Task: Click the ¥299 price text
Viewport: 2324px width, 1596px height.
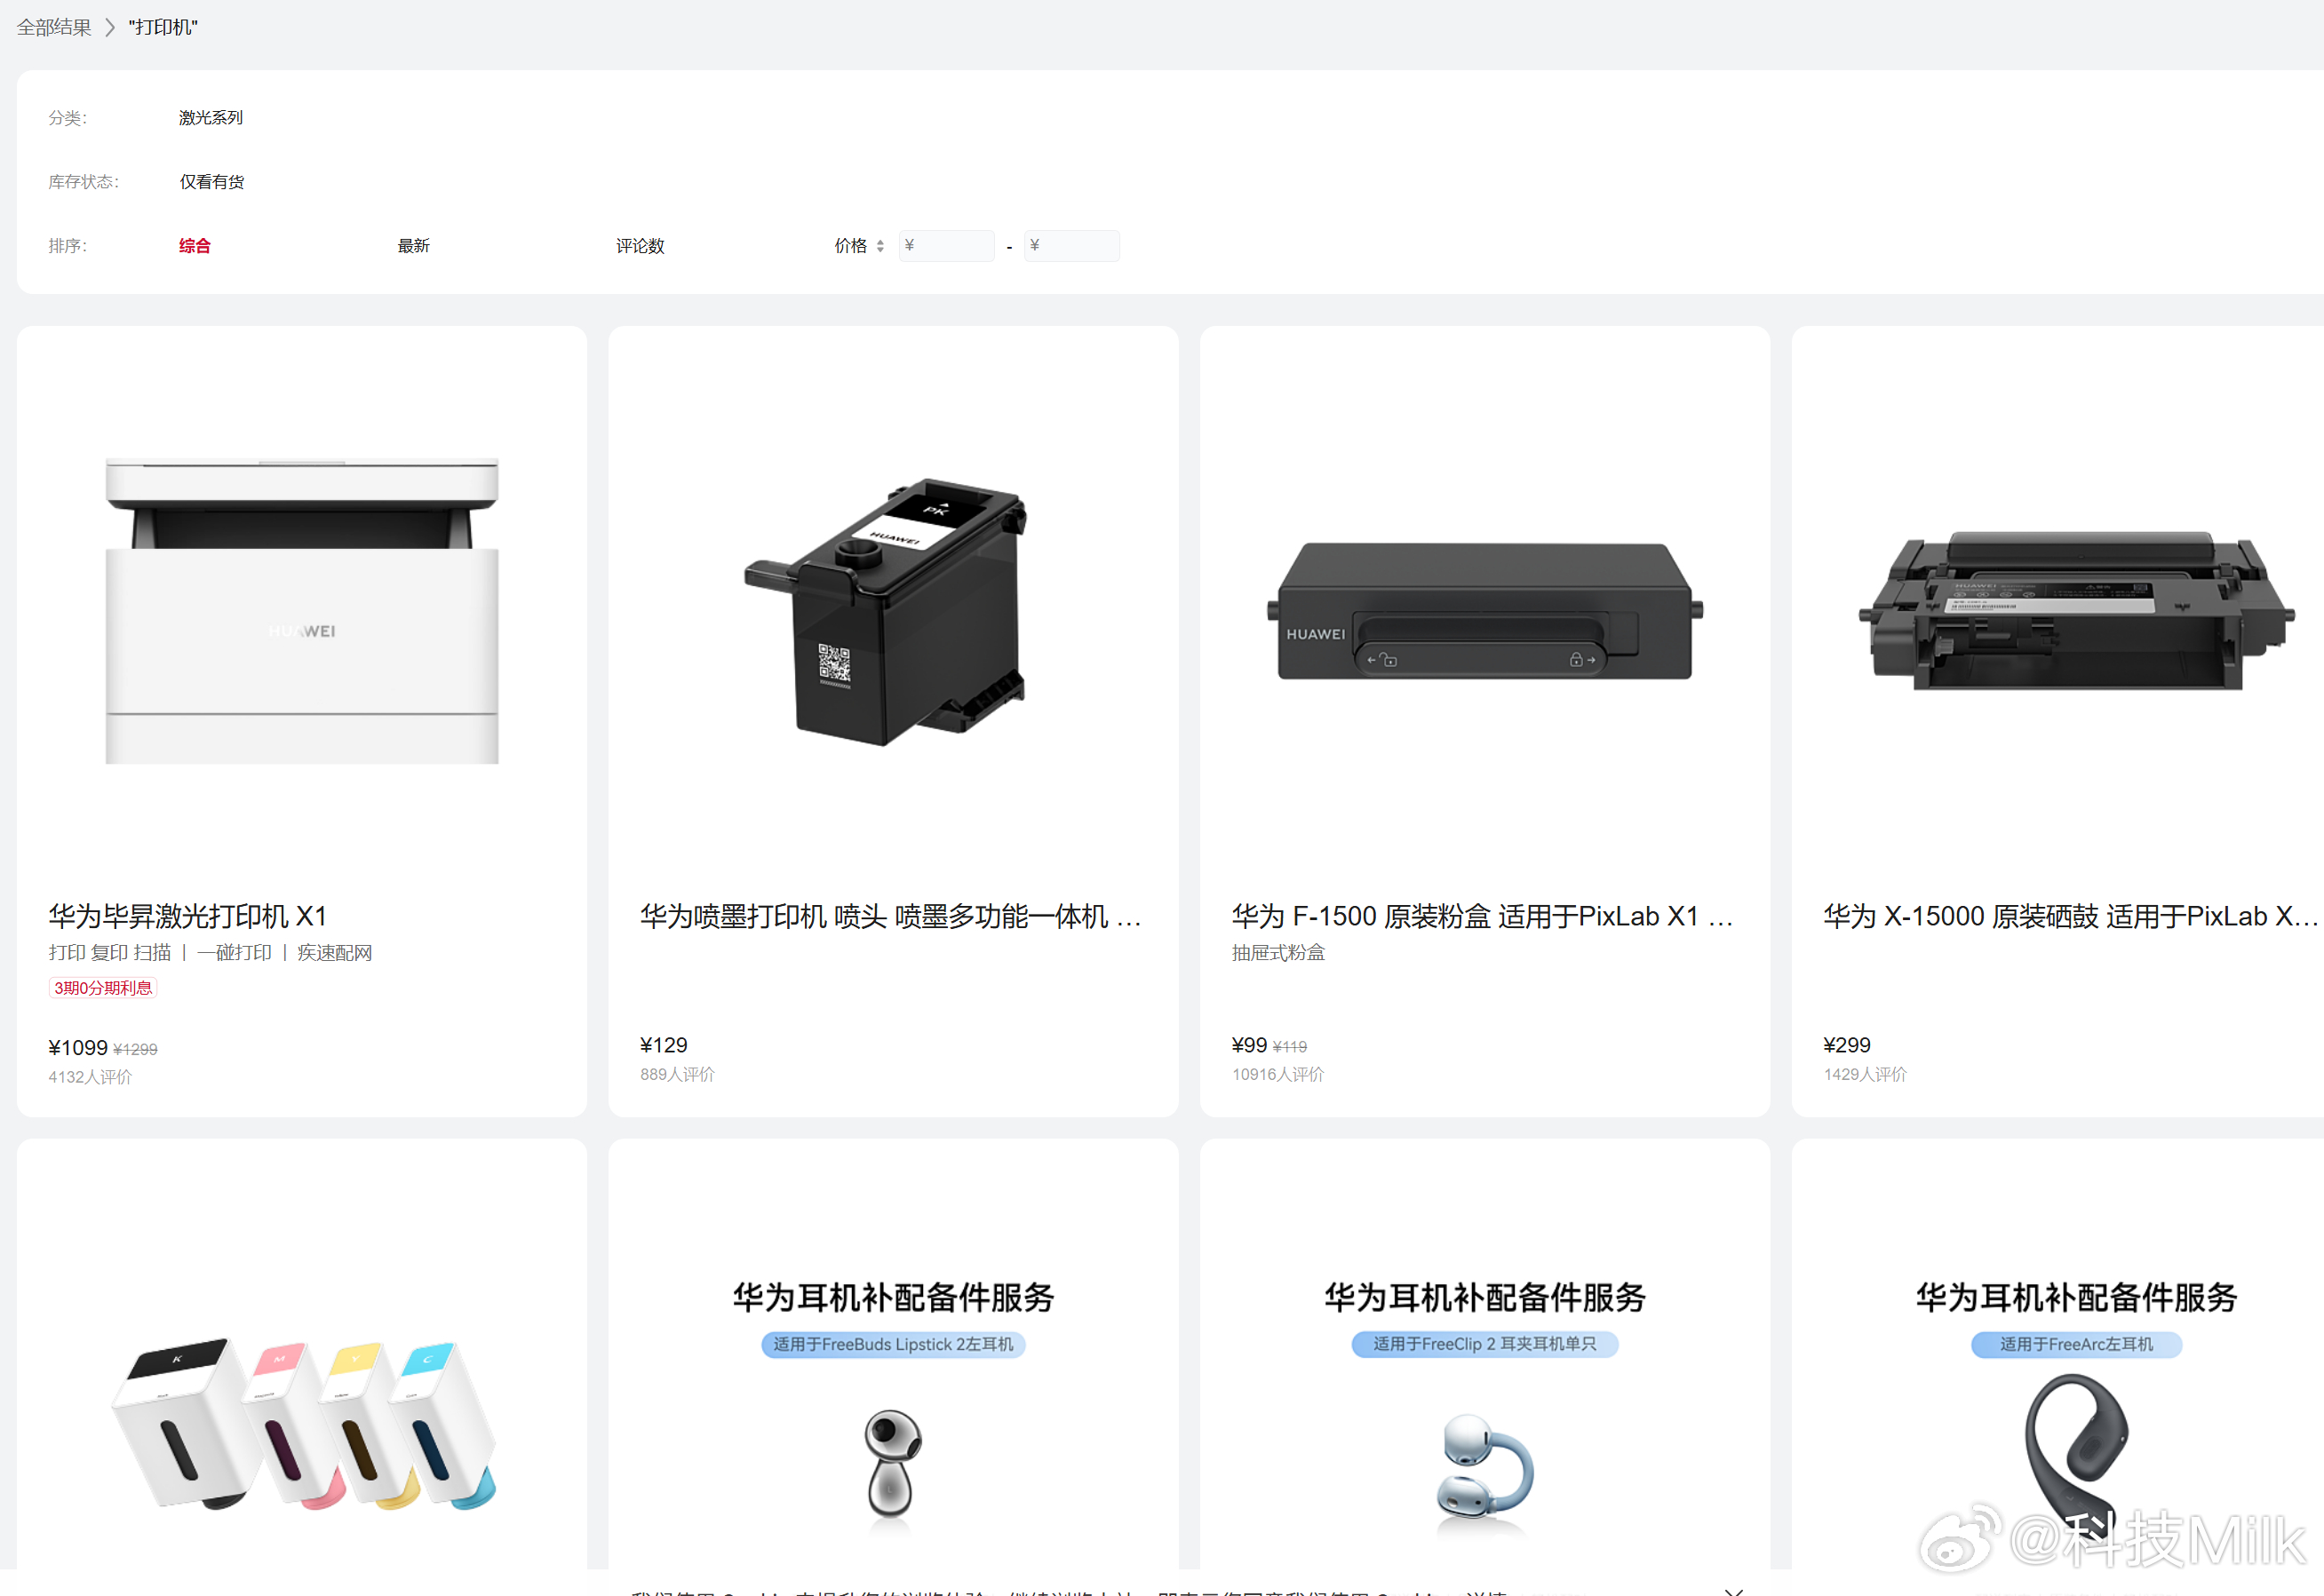Action: [1847, 1045]
